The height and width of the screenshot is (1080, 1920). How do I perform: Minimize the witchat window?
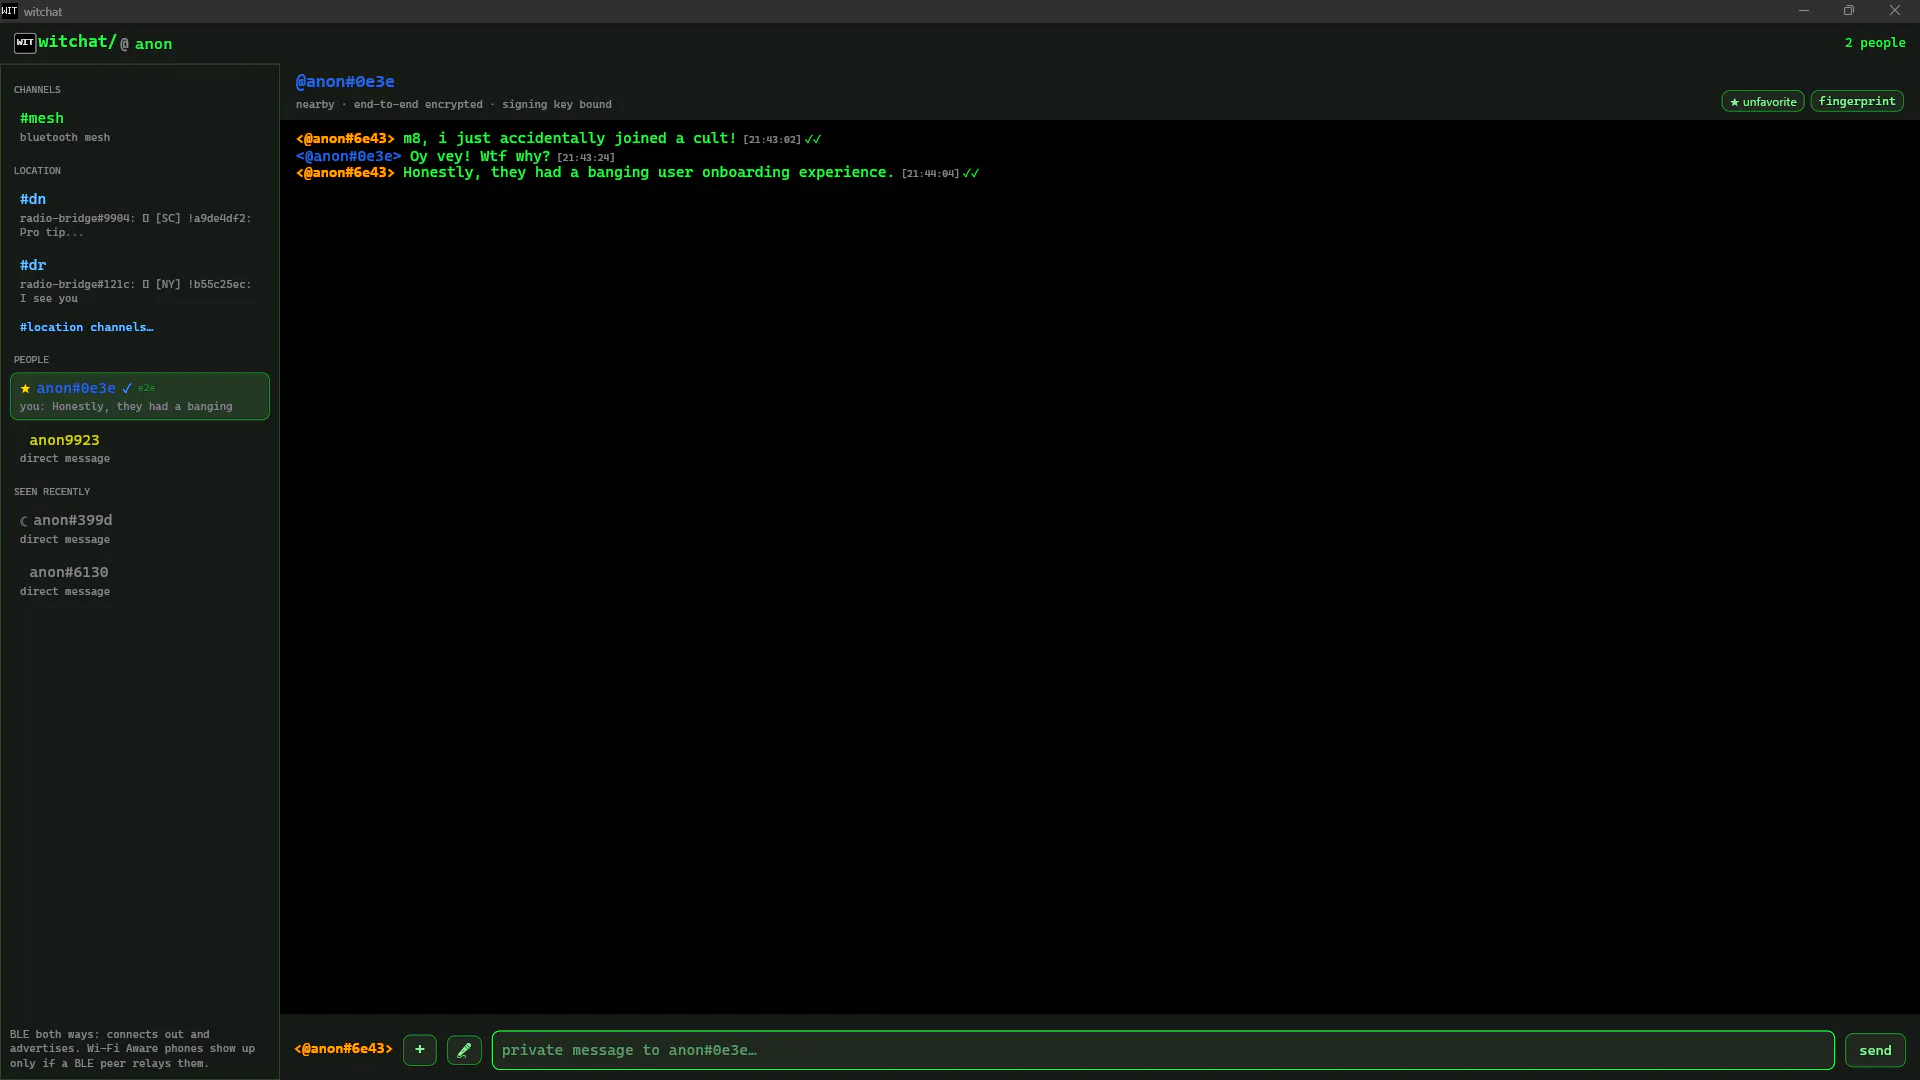(1804, 11)
